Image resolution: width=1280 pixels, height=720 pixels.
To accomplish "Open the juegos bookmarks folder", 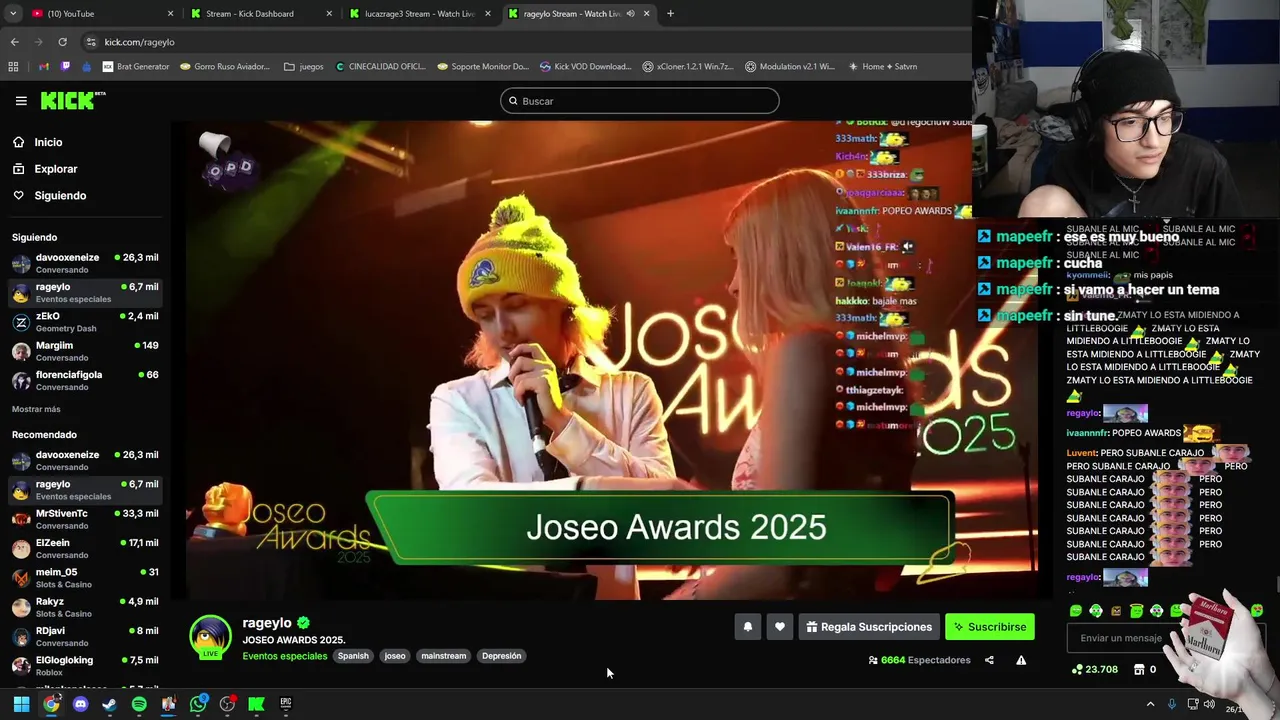I will [x=304, y=67].
